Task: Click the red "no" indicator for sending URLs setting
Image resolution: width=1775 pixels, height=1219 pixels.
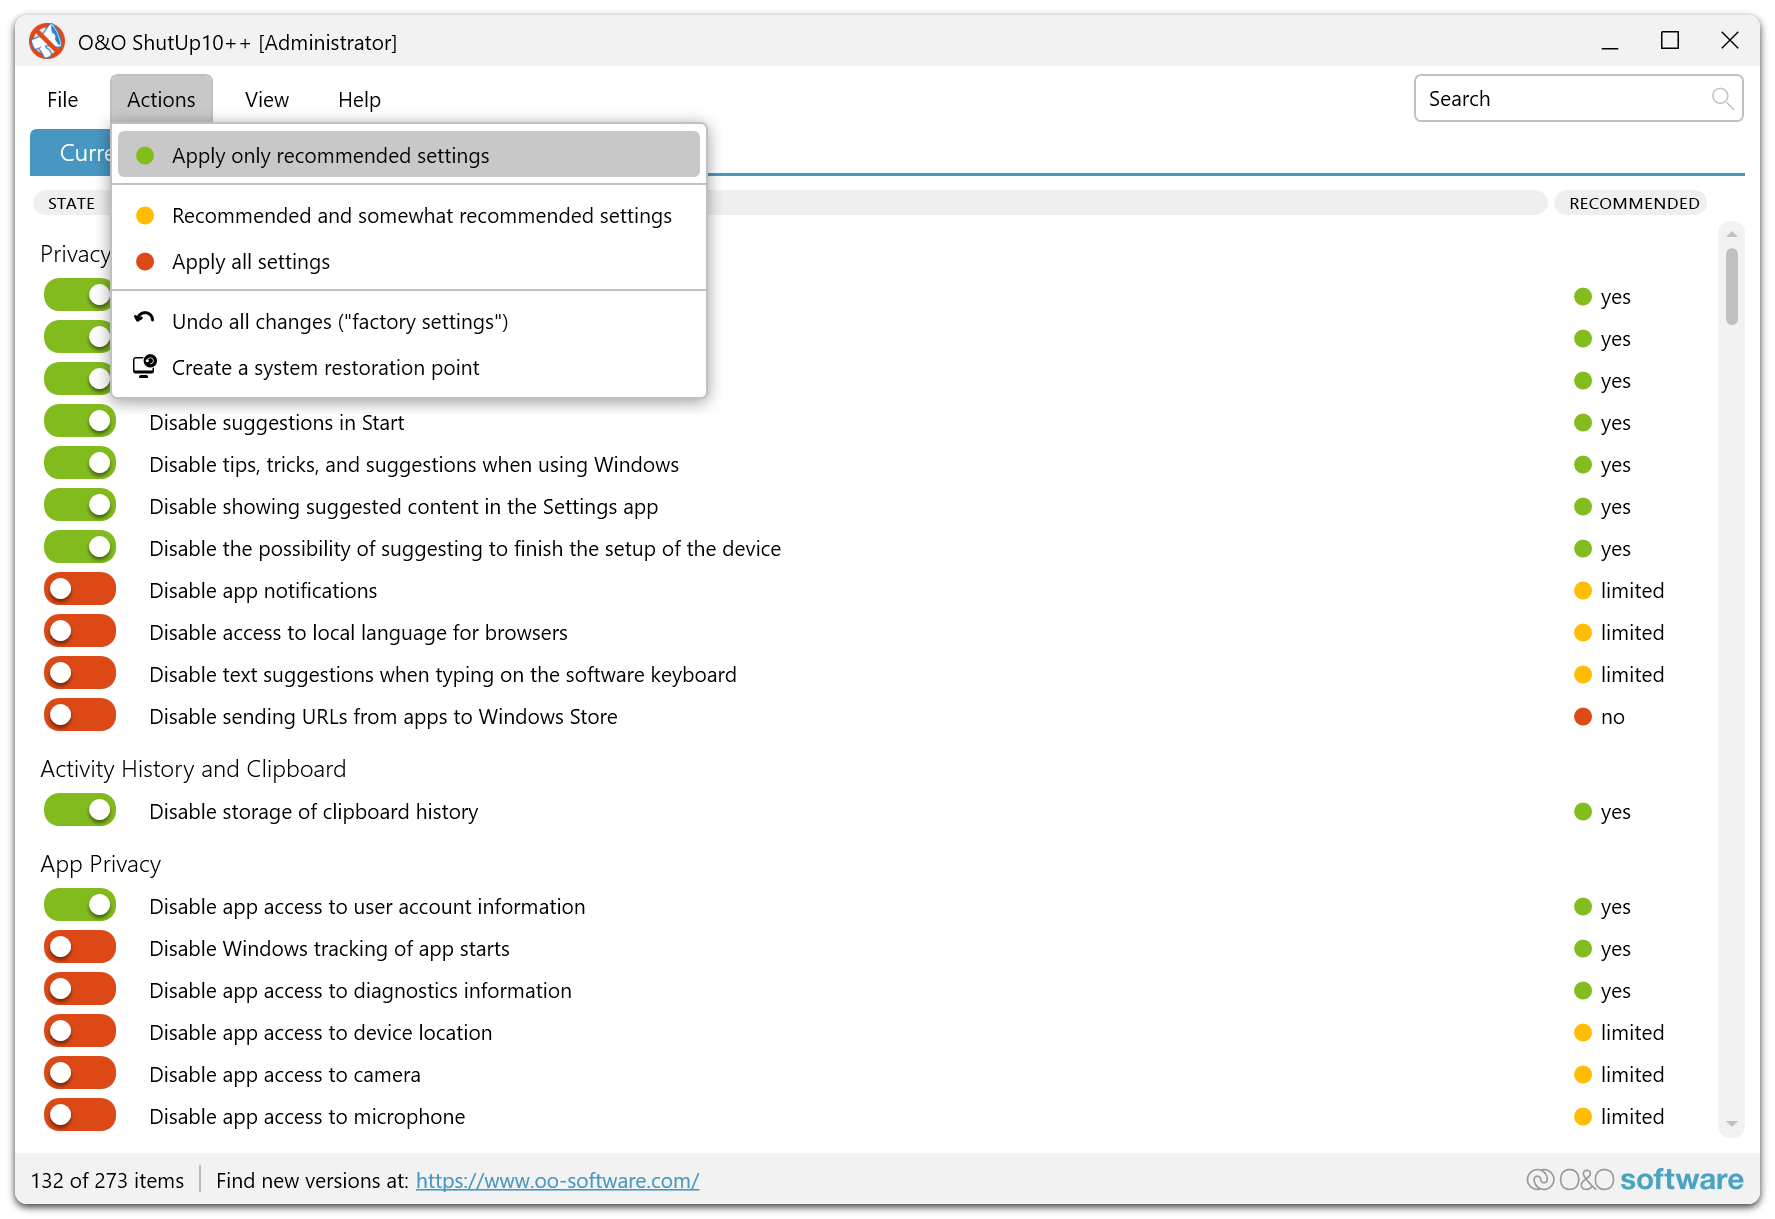Action: [x=1583, y=717]
